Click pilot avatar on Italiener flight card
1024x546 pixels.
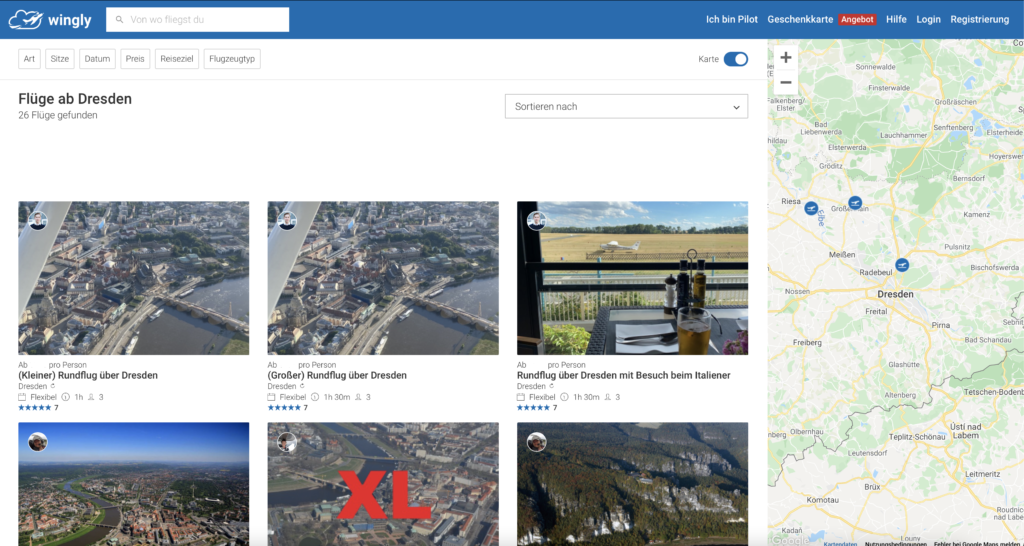click(x=536, y=220)
